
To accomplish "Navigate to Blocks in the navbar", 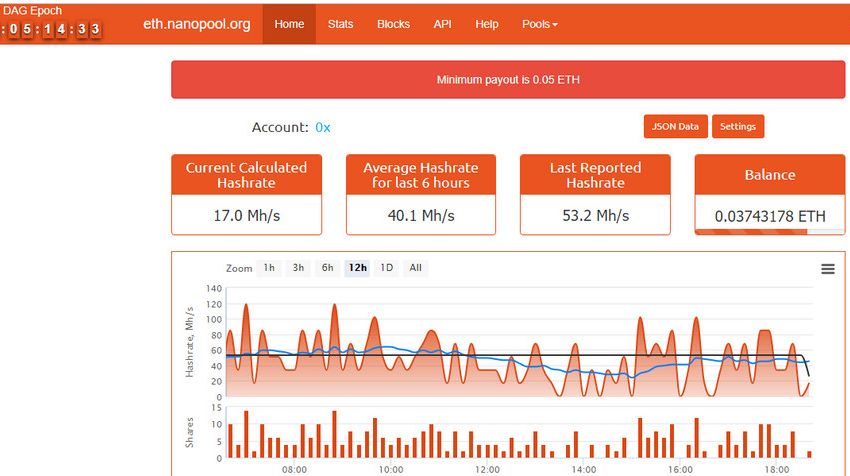I will click(393, 23).
